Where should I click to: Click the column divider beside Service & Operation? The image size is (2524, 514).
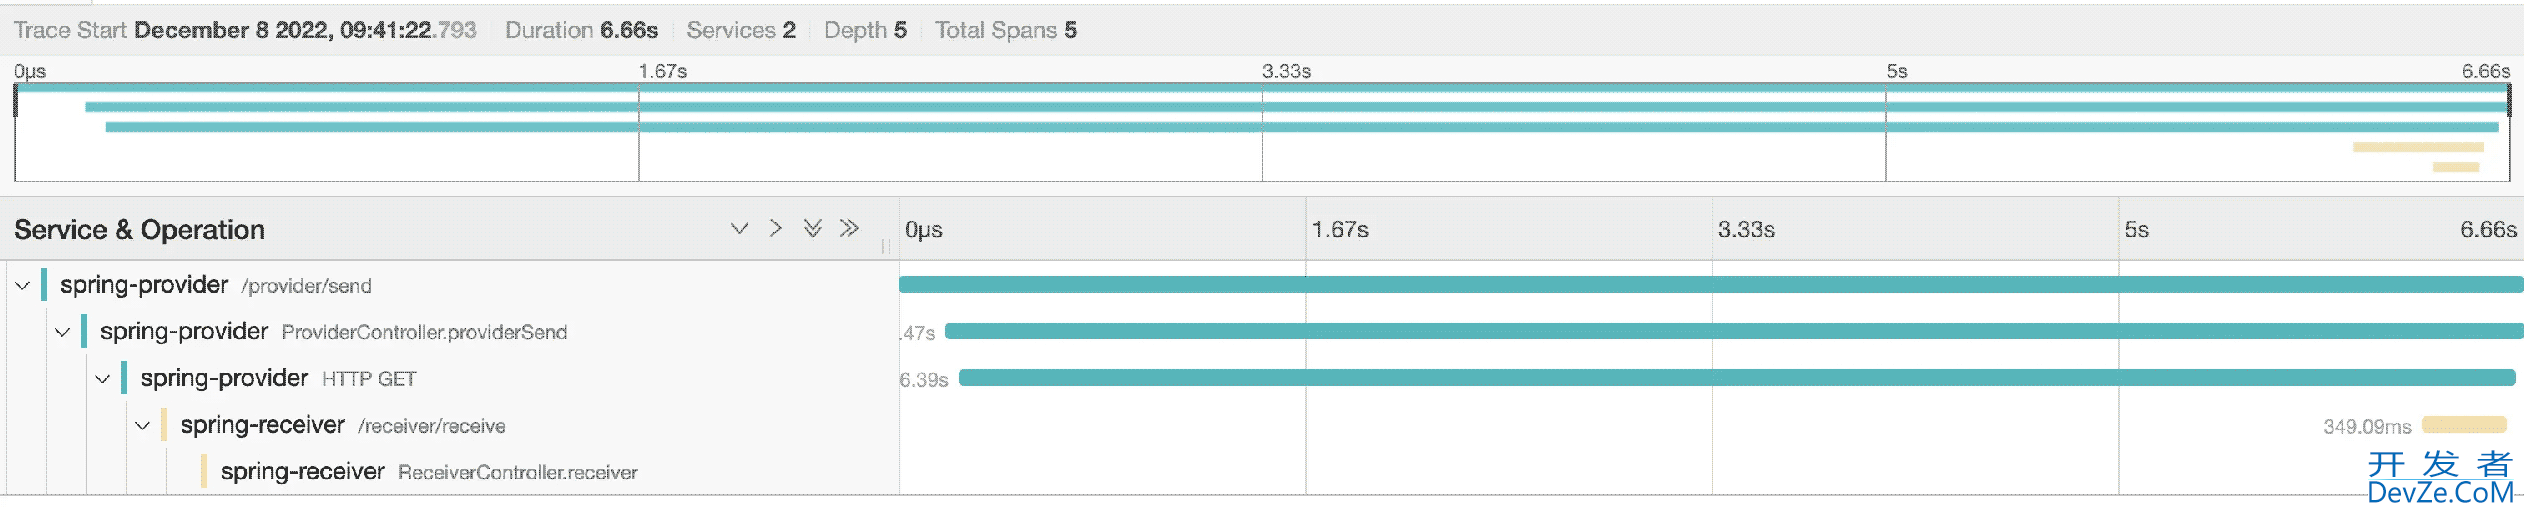point(886,244)
